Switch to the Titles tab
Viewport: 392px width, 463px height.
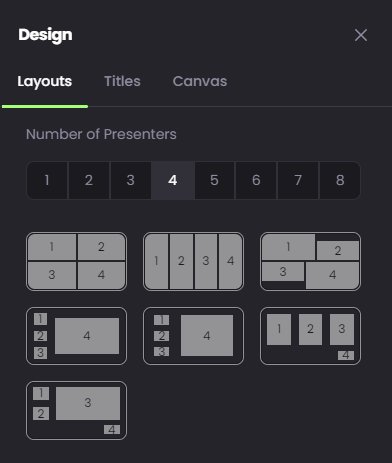point(122,81)
